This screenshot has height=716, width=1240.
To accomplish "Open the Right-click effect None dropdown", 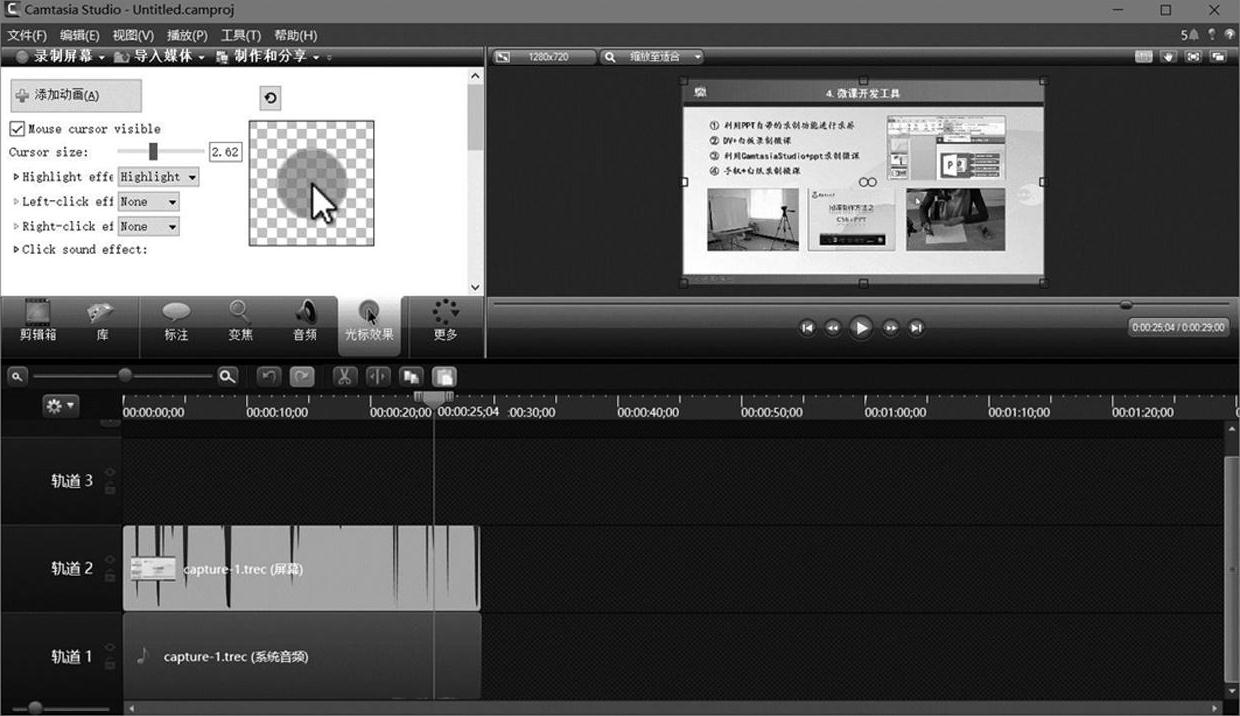I will (148, 227).
